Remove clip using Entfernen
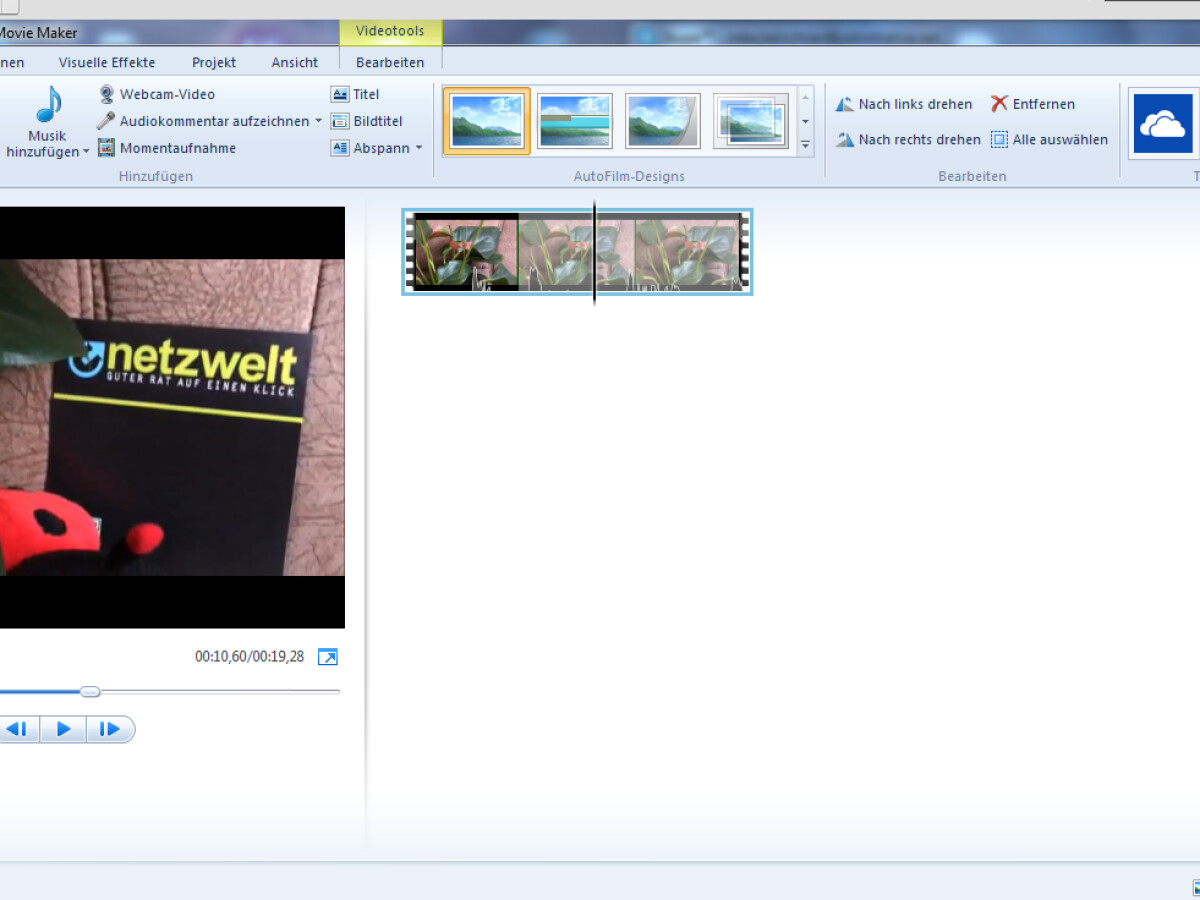This screenshot has width=1200, height=900. click(1043, 104)
